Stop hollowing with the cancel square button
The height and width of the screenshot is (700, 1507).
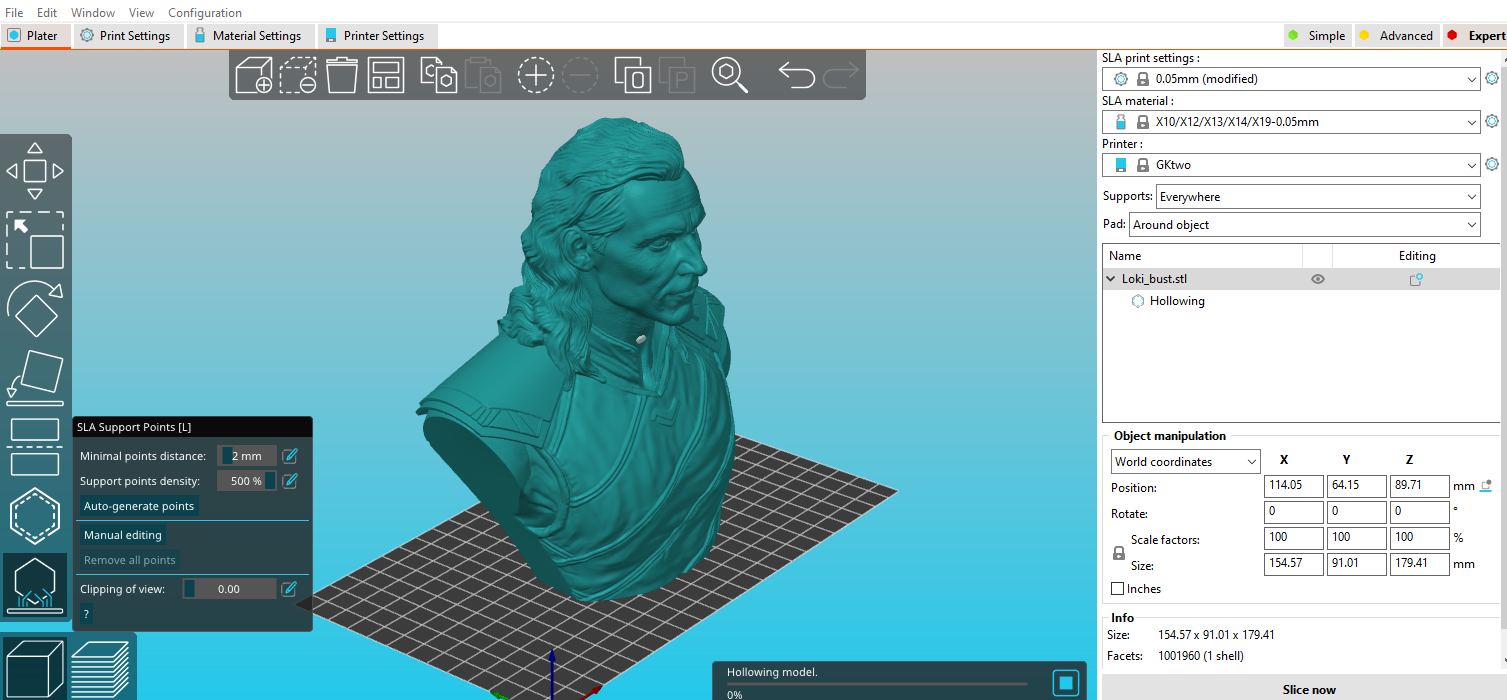pyautogui.click(x=1066, y=683)
